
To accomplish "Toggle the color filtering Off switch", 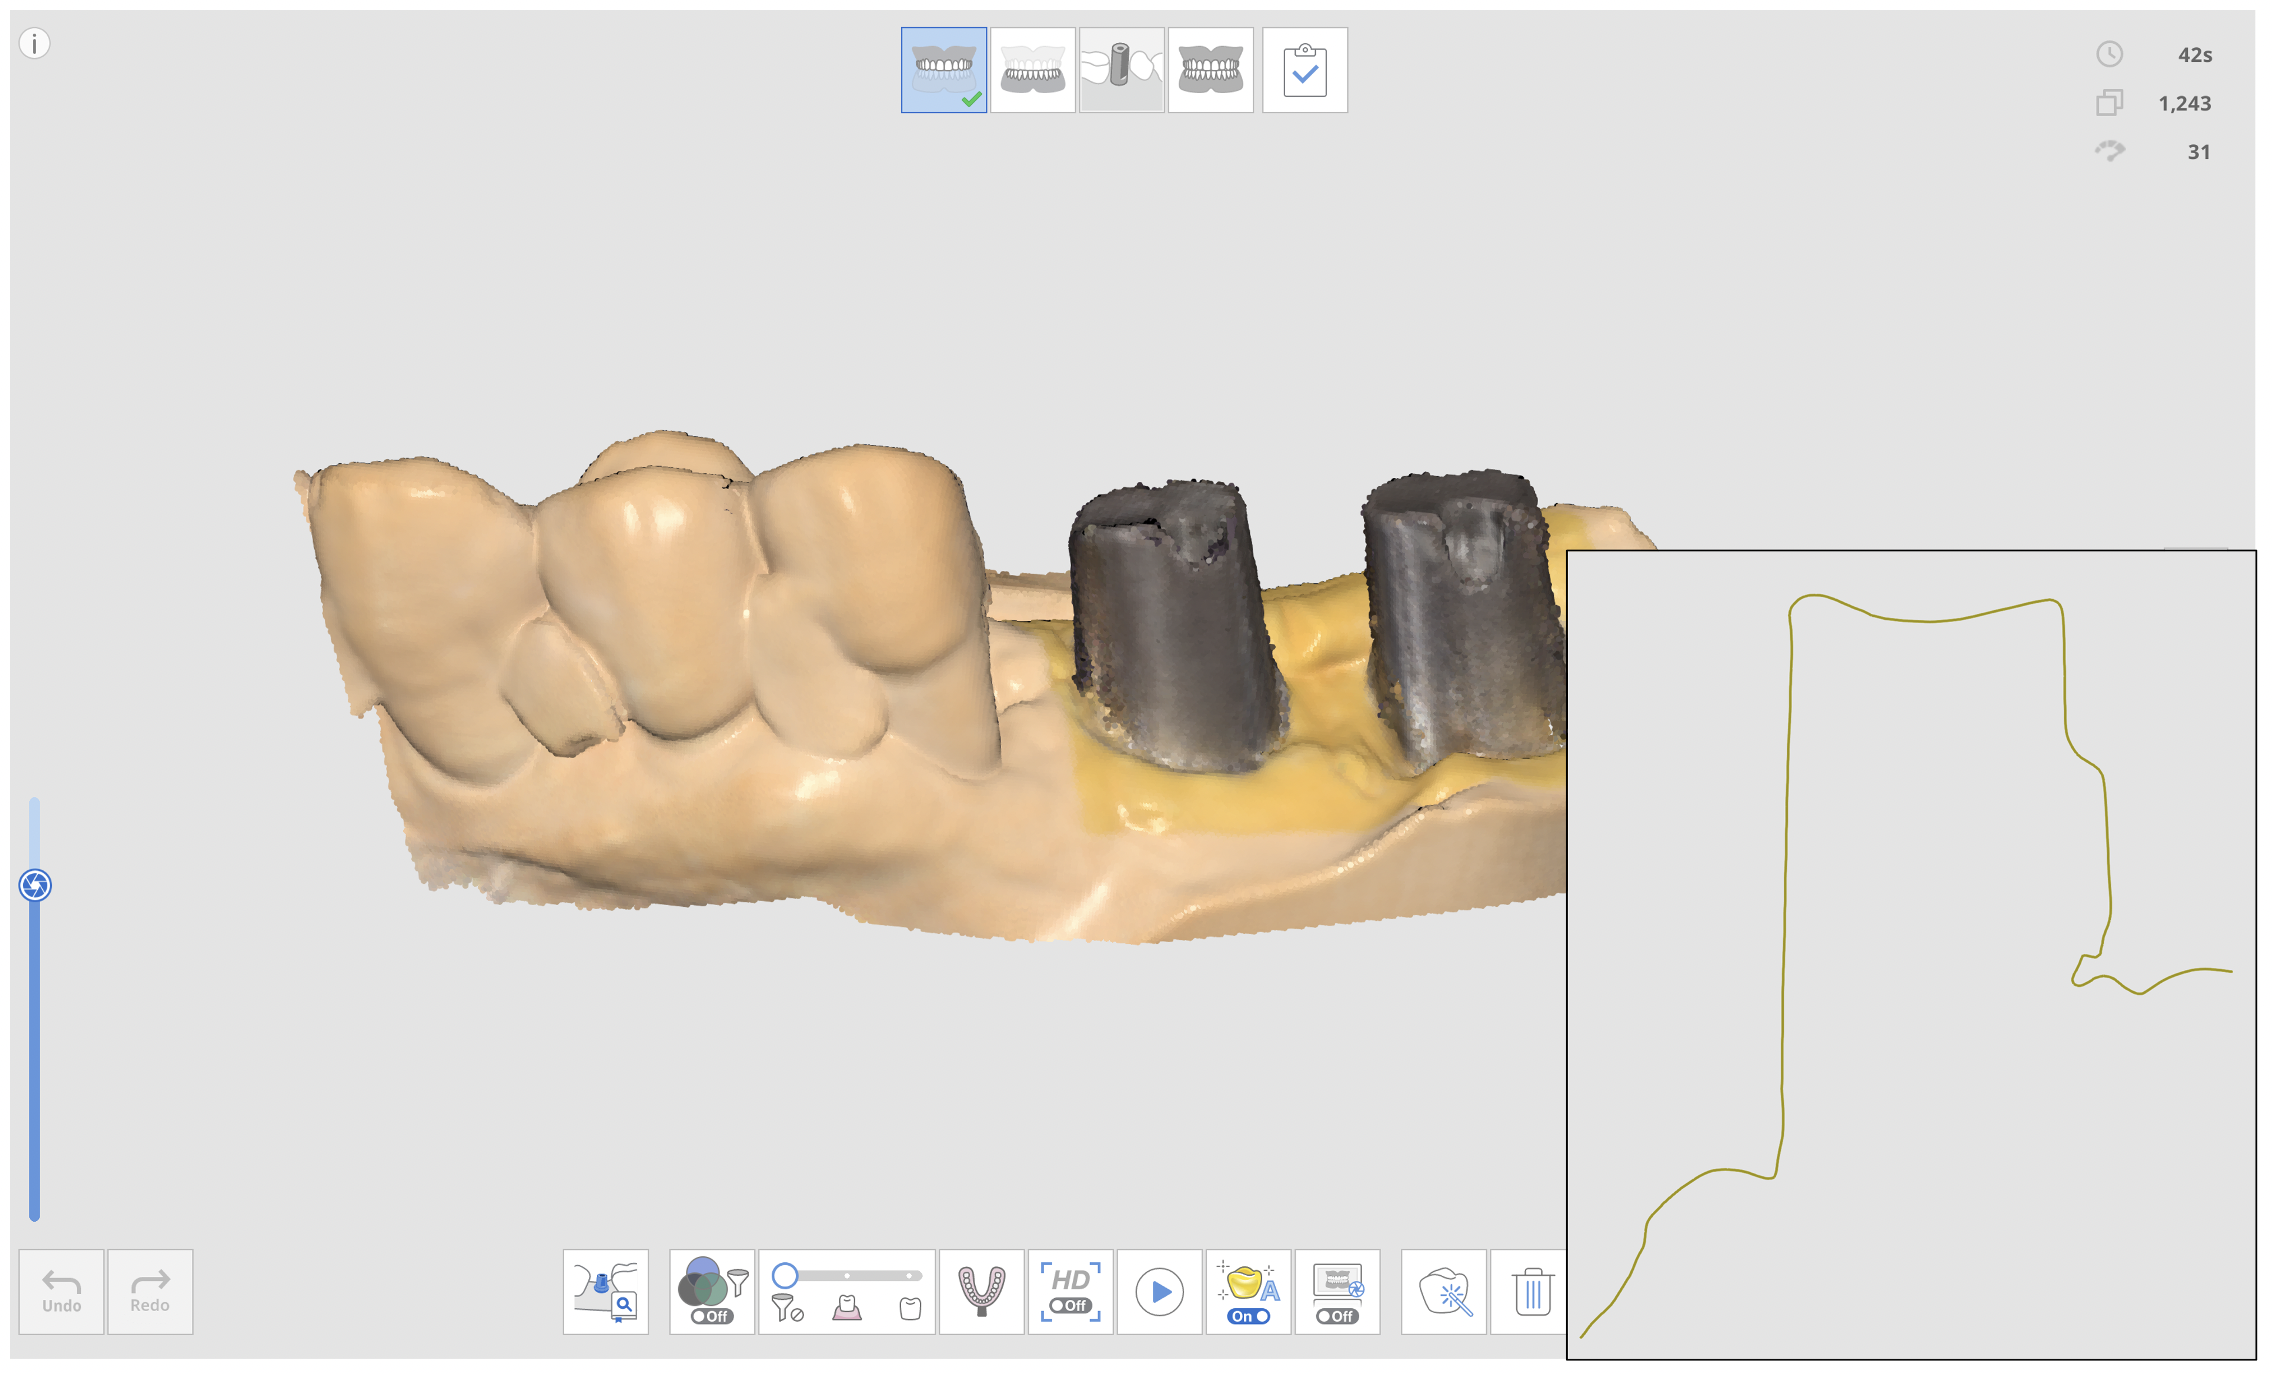I will pyautogui.click(x=712, y=1316).
